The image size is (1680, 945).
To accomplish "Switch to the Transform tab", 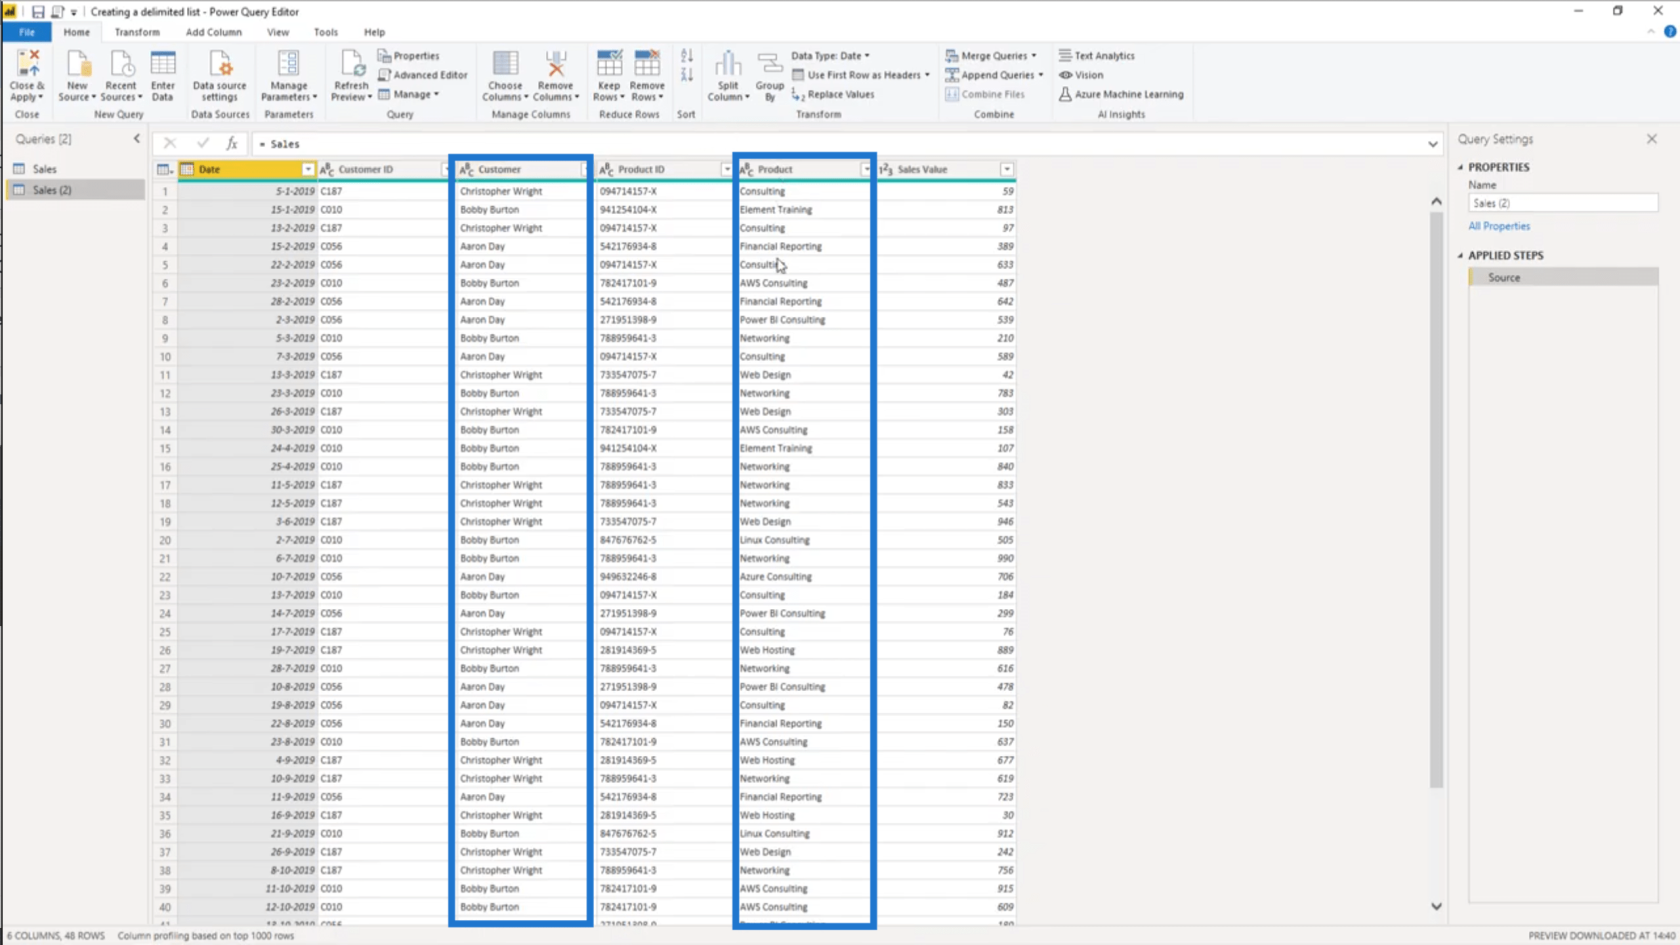I will coord(137,32).
